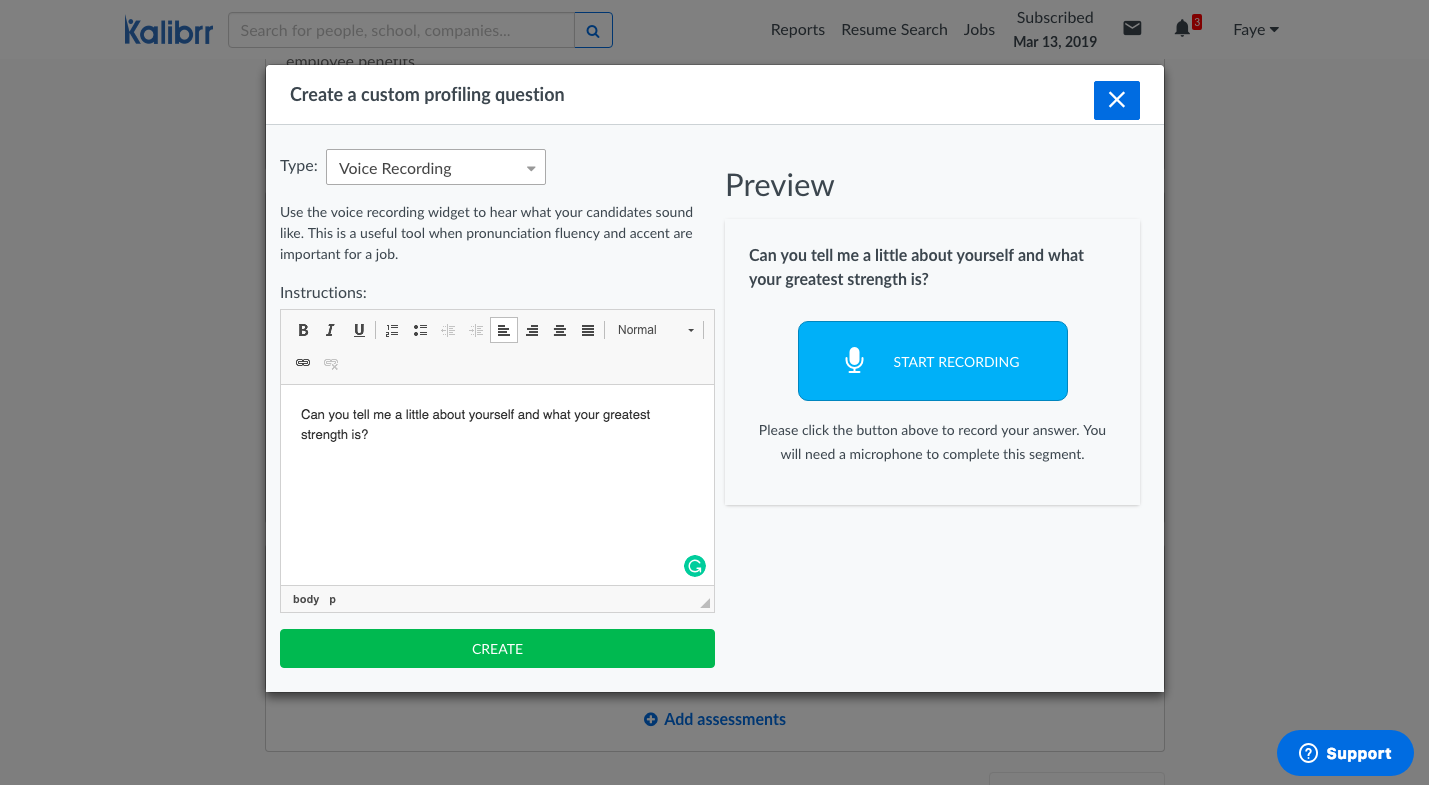Select the align left icon
1429x785 pixels.
point(504,330)
